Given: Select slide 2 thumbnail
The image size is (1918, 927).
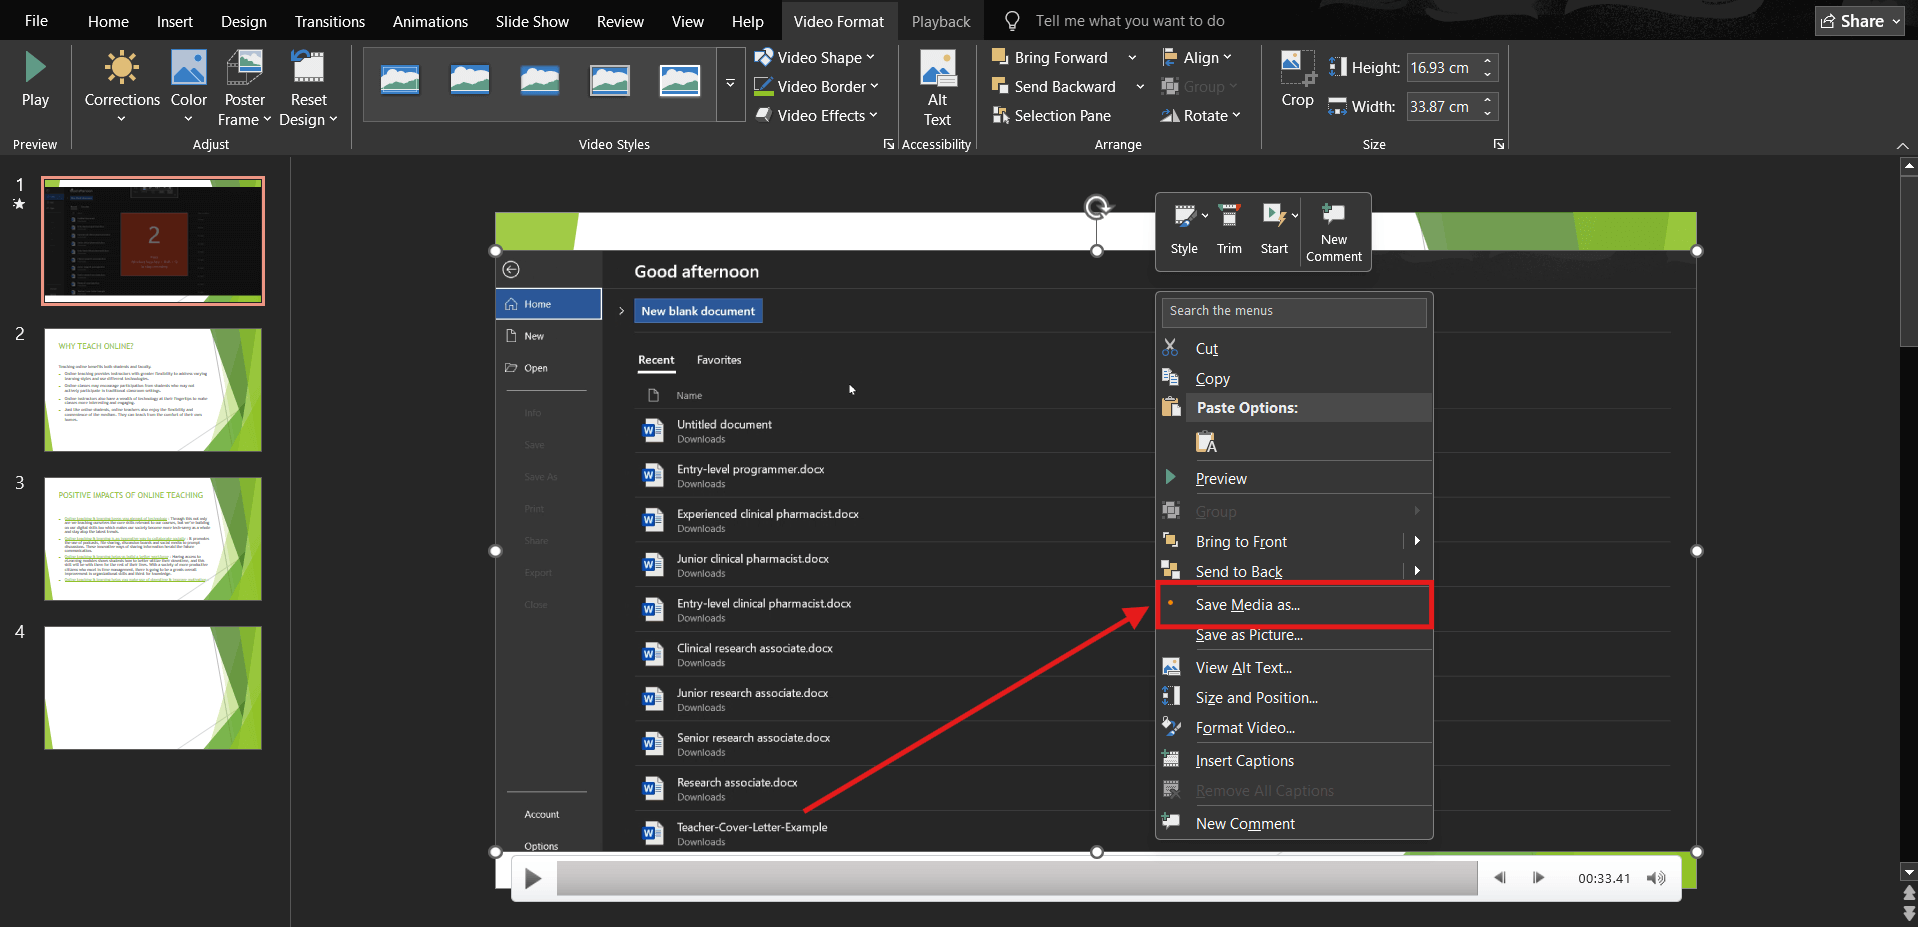Looking at the screenshot, I should click(x=152, y=389).
